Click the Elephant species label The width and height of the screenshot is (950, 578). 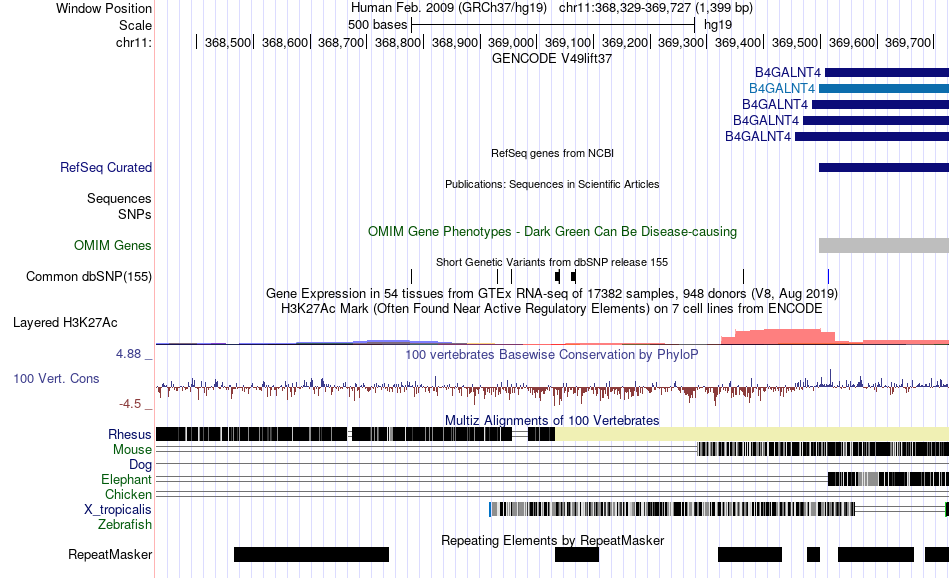tap(126, 479)
